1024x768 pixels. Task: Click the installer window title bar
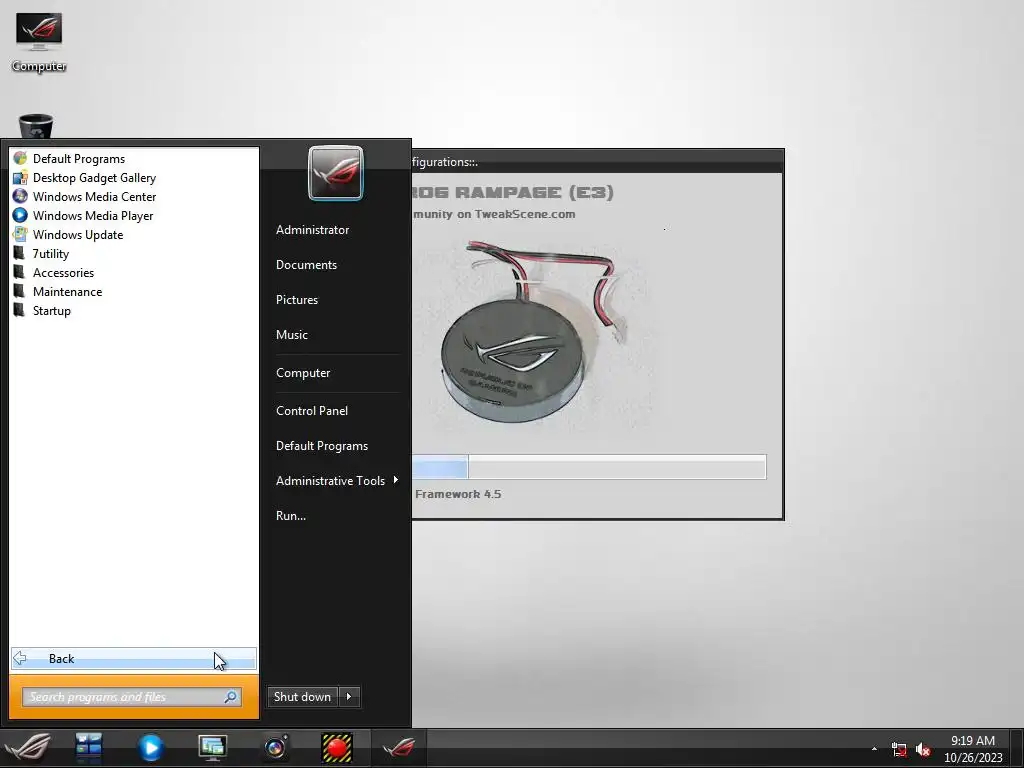tap(598, 161)
